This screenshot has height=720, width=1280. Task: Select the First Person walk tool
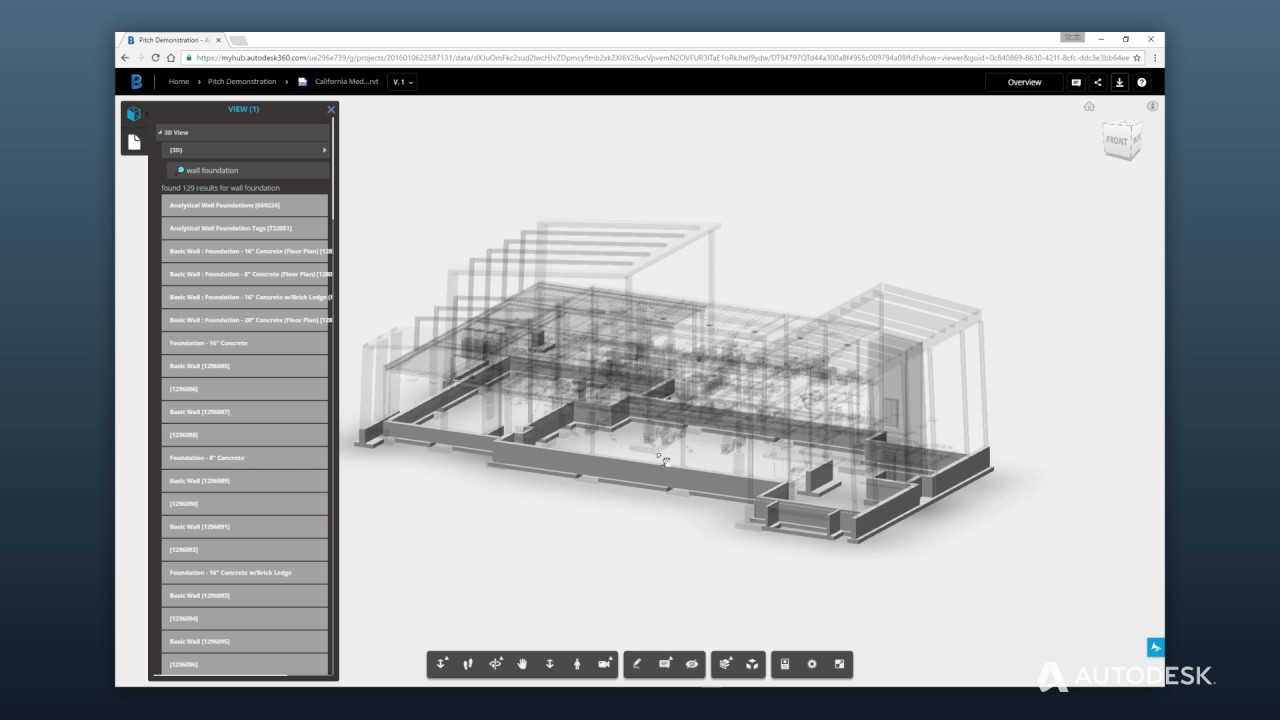pyautogui.click(x=577, y=664)
